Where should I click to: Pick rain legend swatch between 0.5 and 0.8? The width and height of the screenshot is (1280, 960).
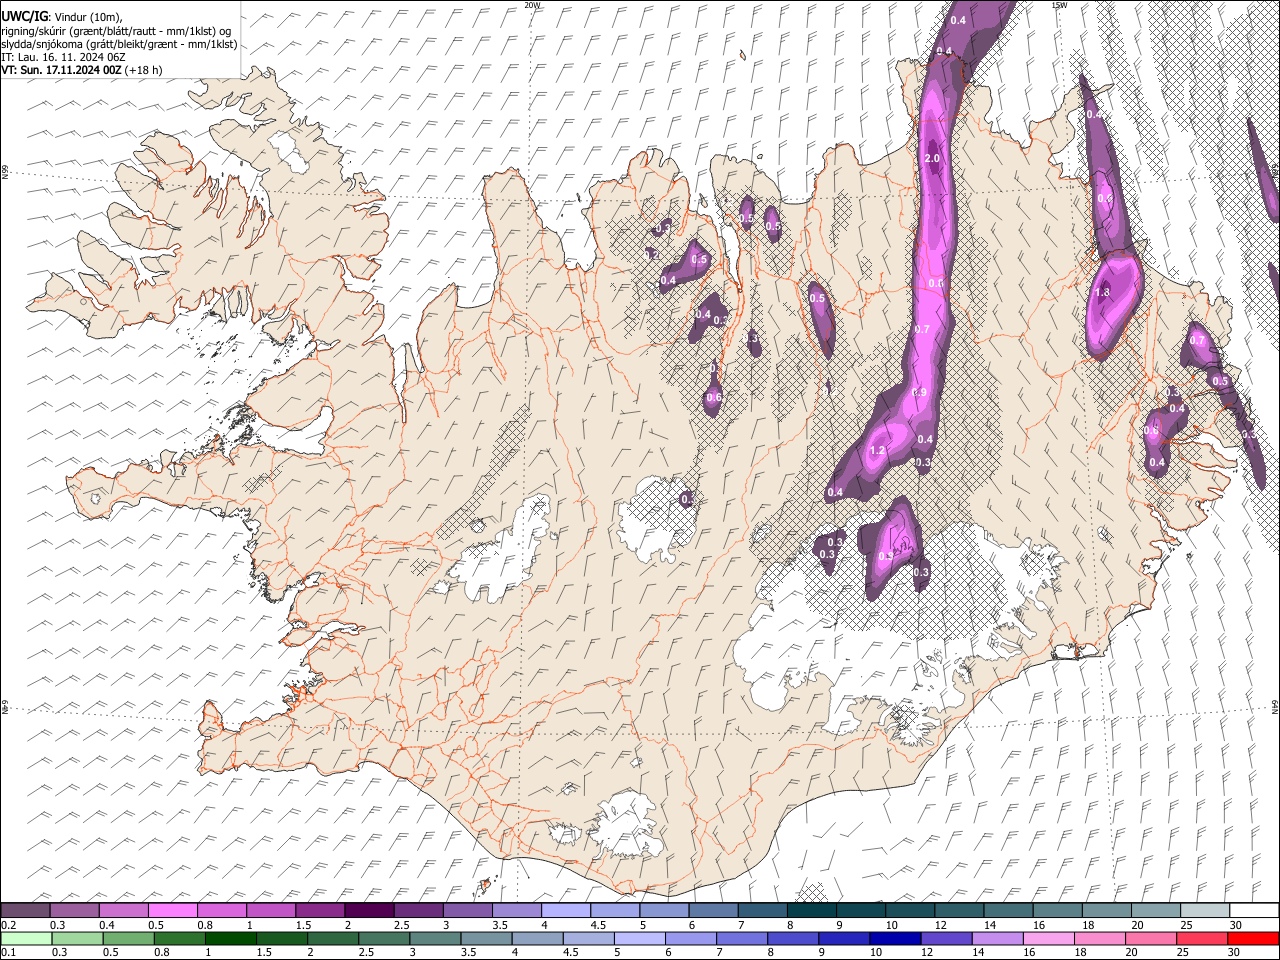[x=128, y=938]
